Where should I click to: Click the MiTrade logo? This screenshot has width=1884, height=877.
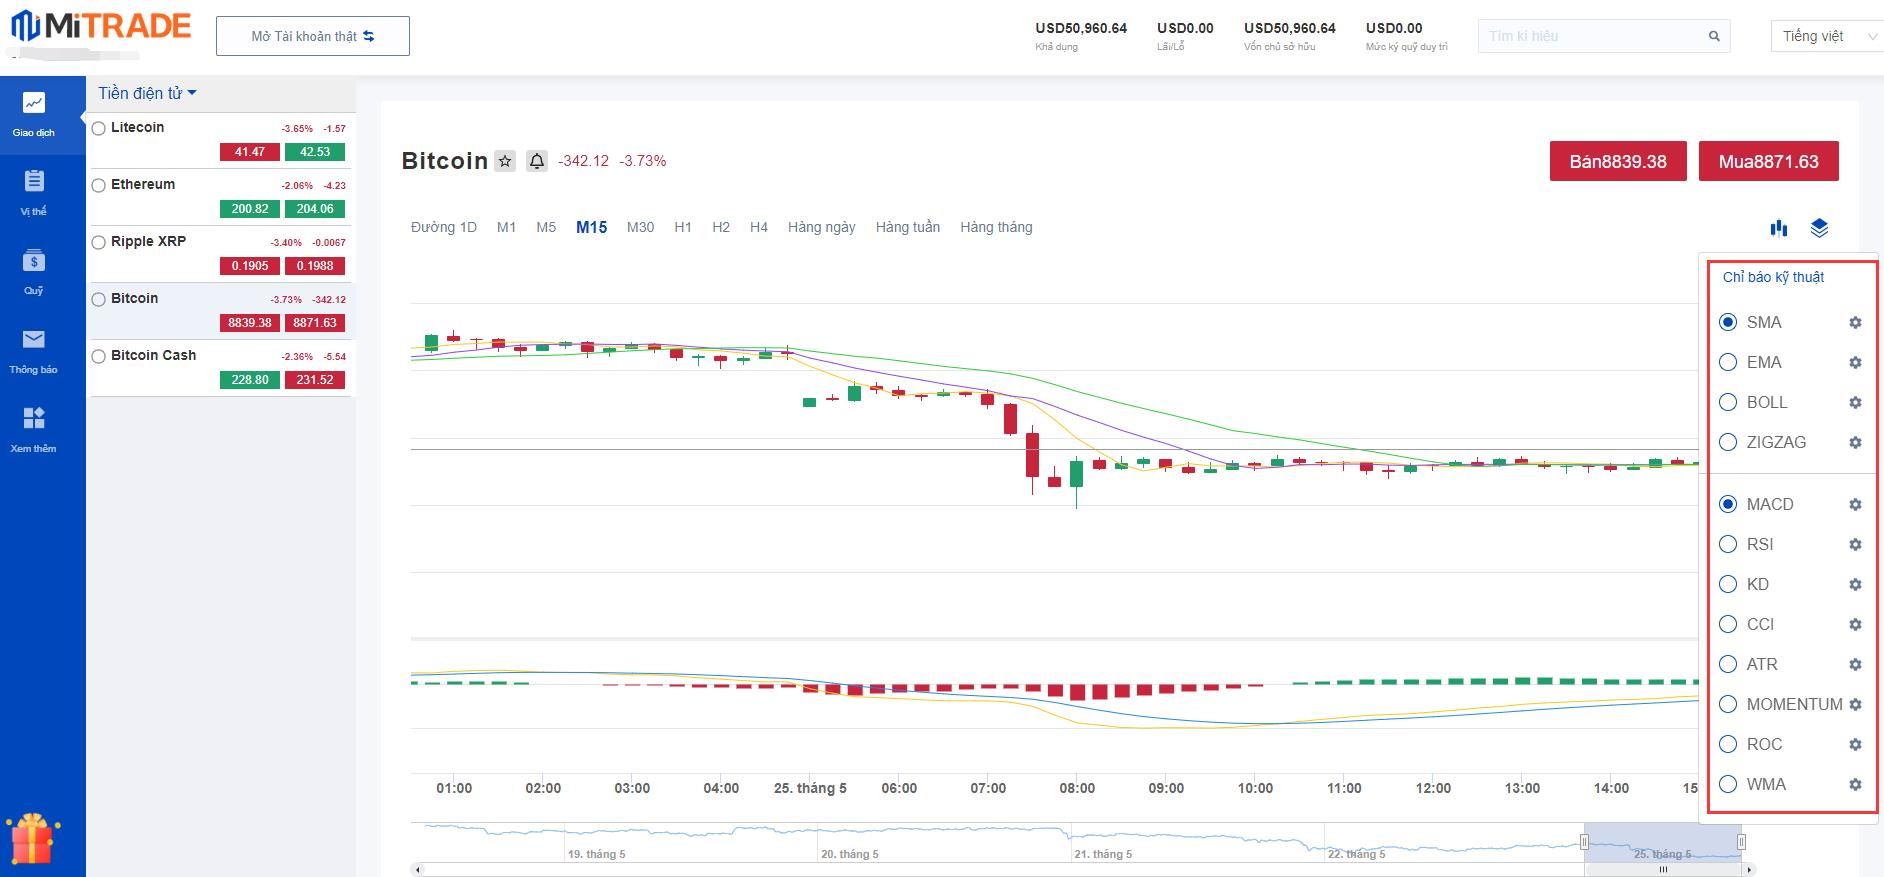click(x=100, y=27)
